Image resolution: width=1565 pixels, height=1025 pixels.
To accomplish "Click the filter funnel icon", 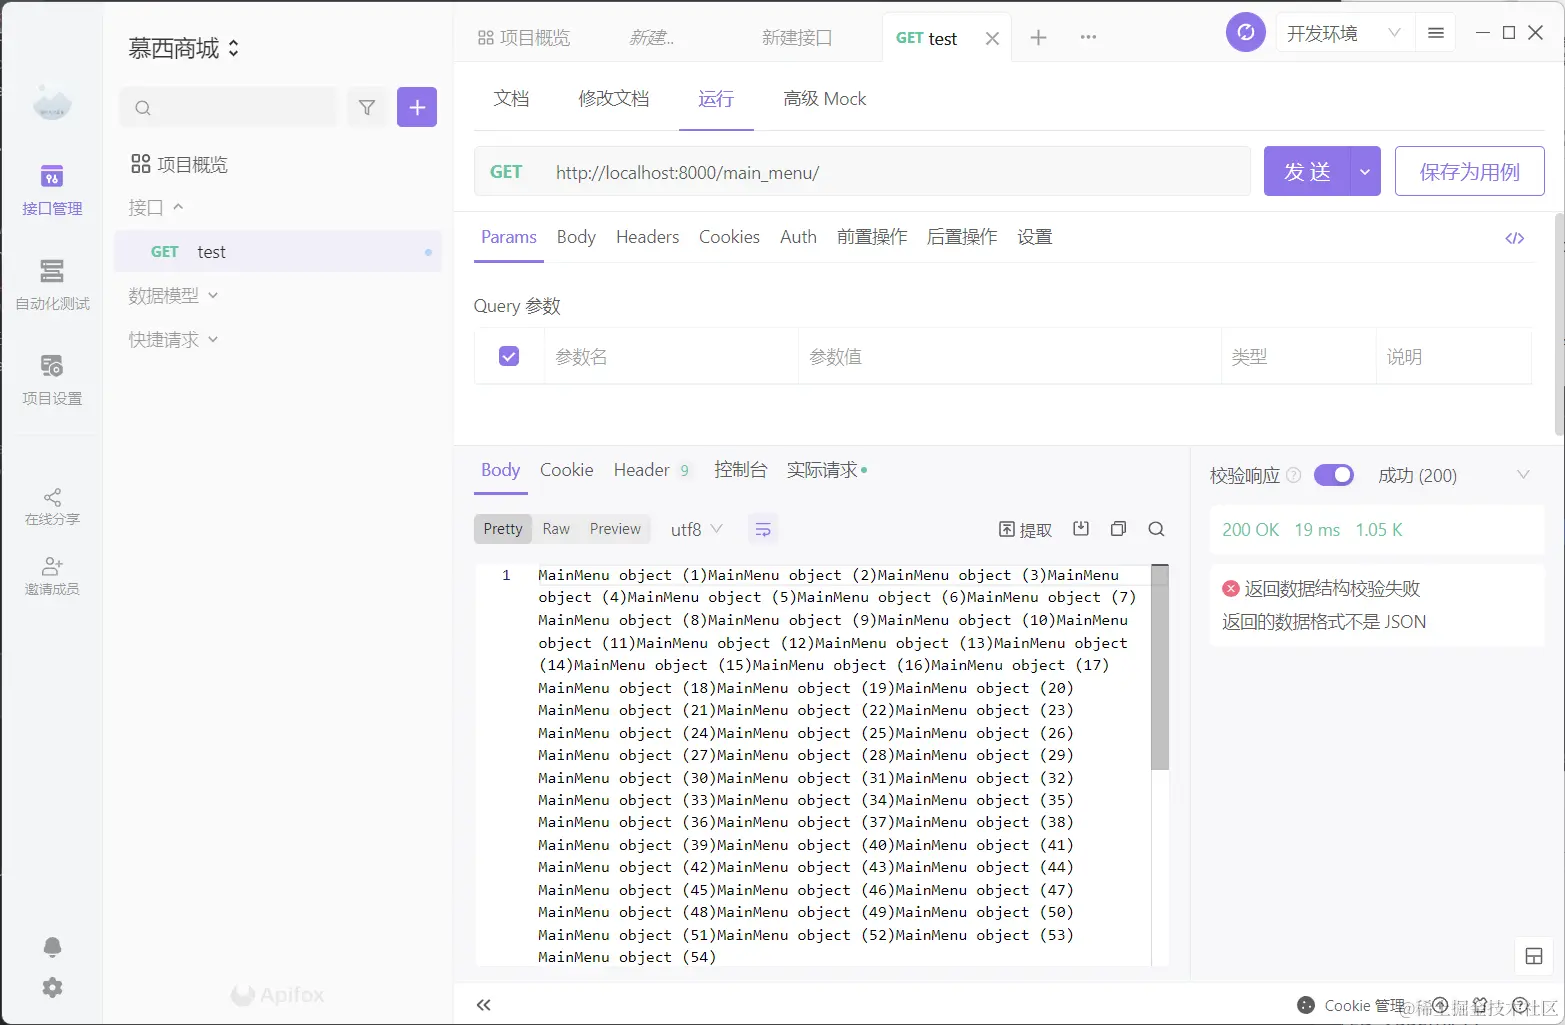I will [367, 108].
